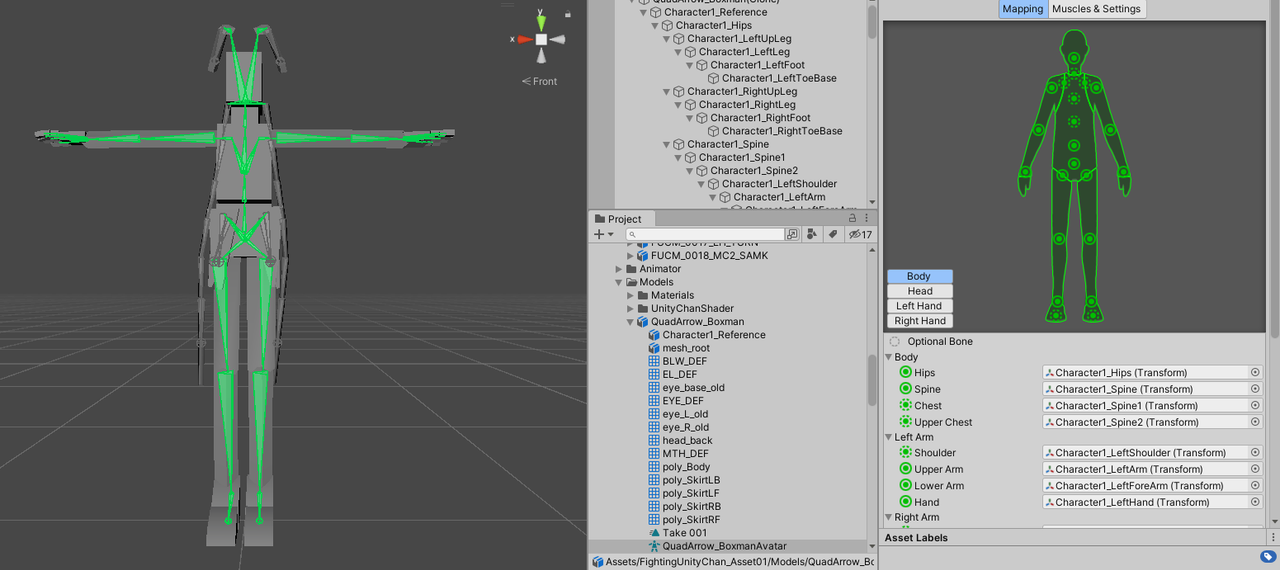This screenshot has height=570, width=1280.
Task: Click the open-in-new-window icon beside the Project search box
Action: [792, 234]
